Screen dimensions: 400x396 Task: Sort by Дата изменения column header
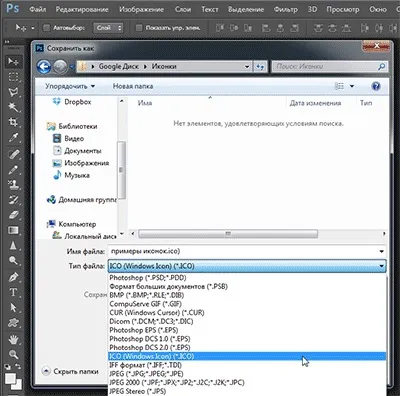point(315,103)
